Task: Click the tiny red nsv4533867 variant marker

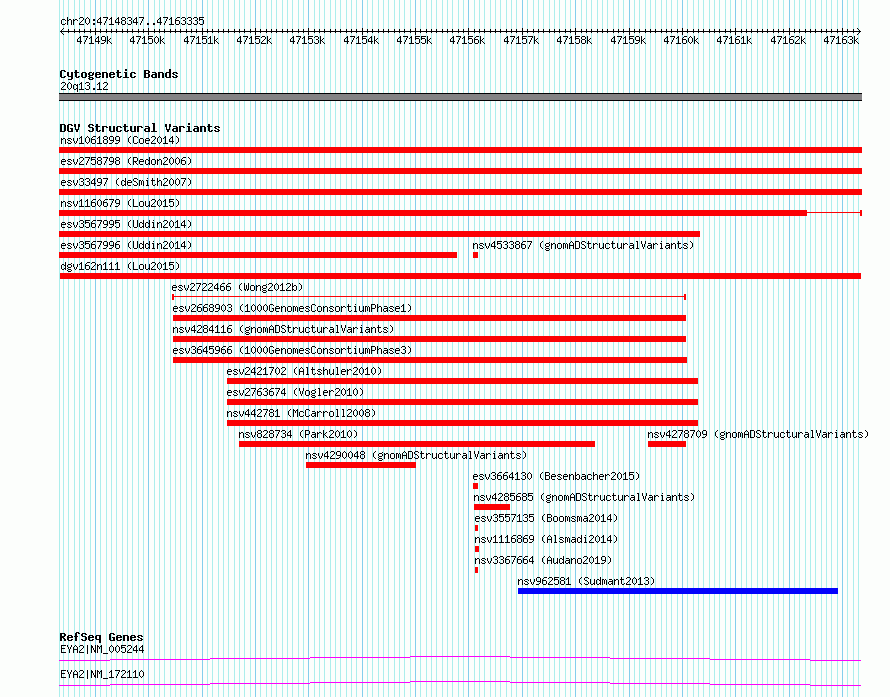Action: [x=476, y=255]
